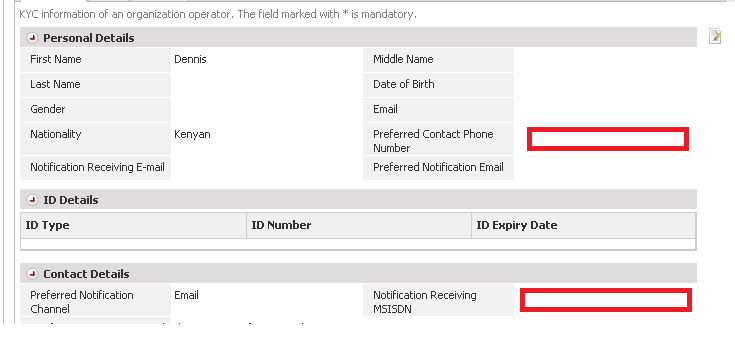The width and height of the screenshot is (735, 360).
Task: Click the Preferred Notification Channel value Email
Action: pos(186,295)
